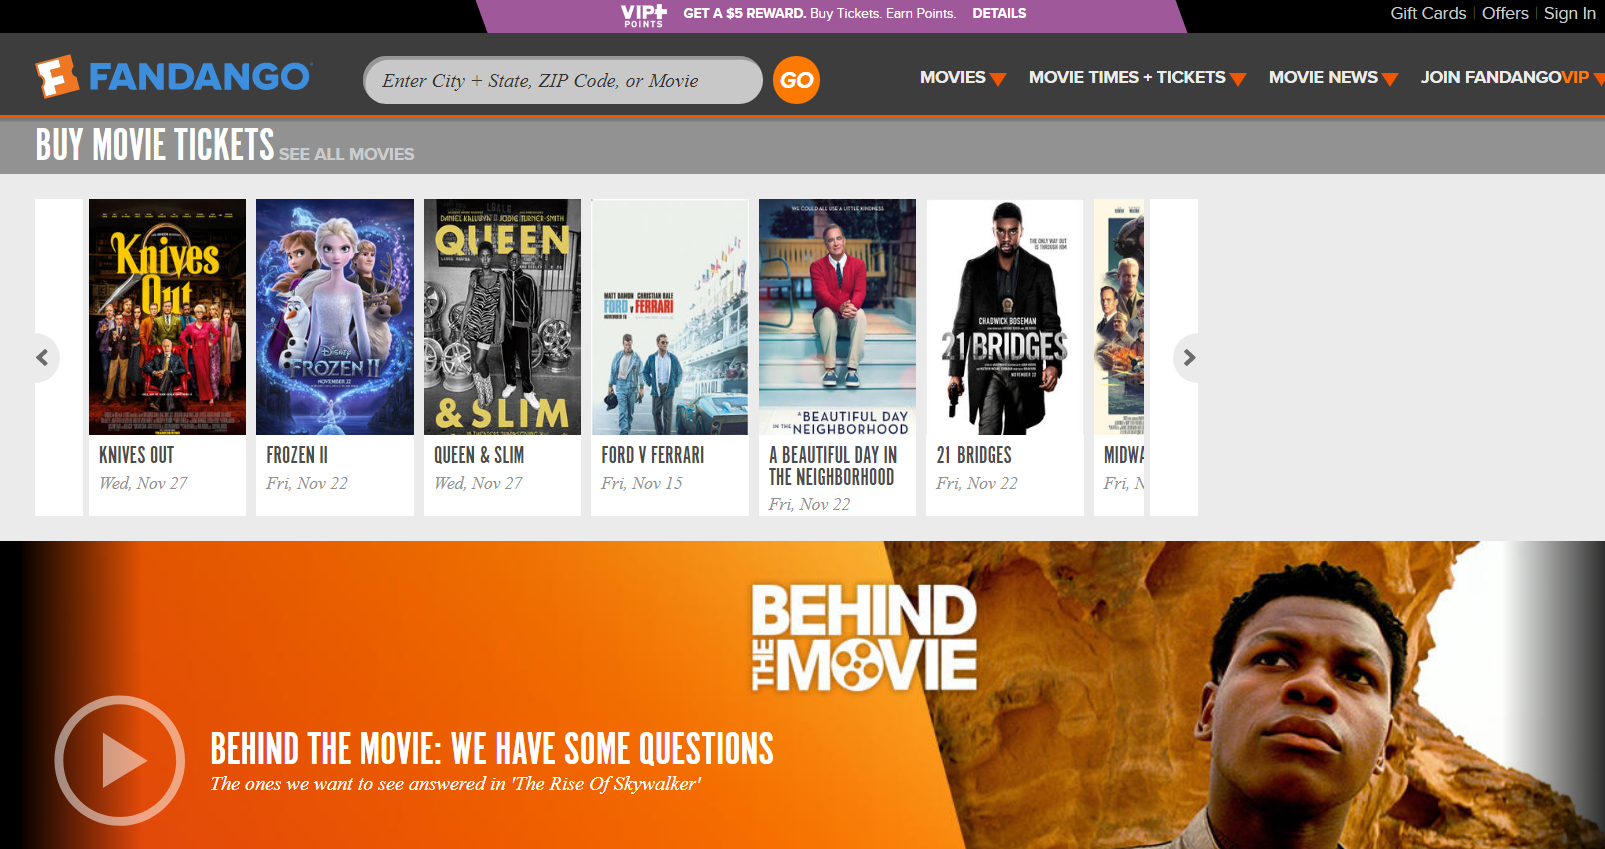Click the Sign In link
Viewport: 1605px width, 849px height.
point(1569,13)
